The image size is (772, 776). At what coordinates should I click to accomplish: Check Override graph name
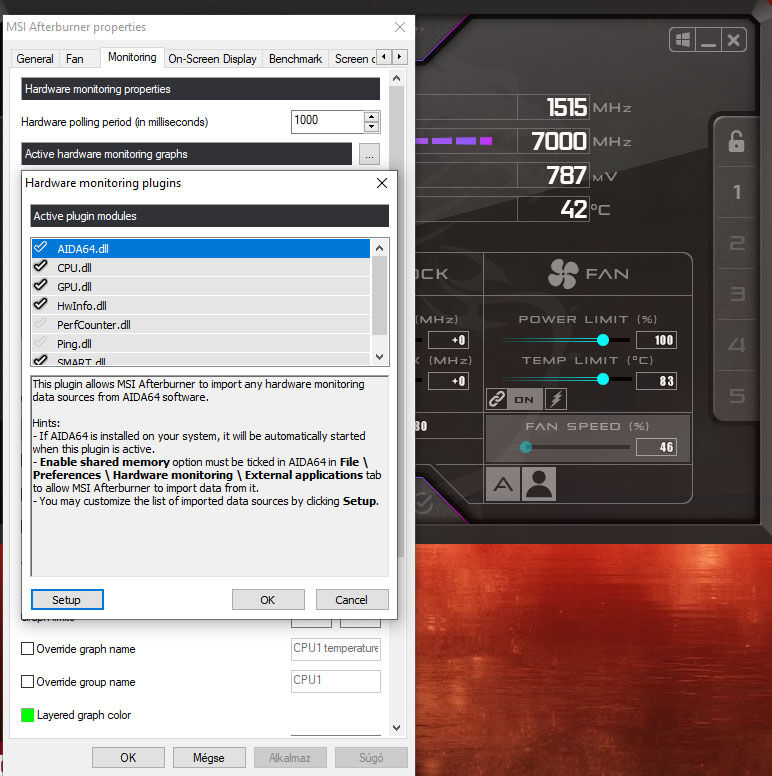pyautogui.click(x=28, y=648)
